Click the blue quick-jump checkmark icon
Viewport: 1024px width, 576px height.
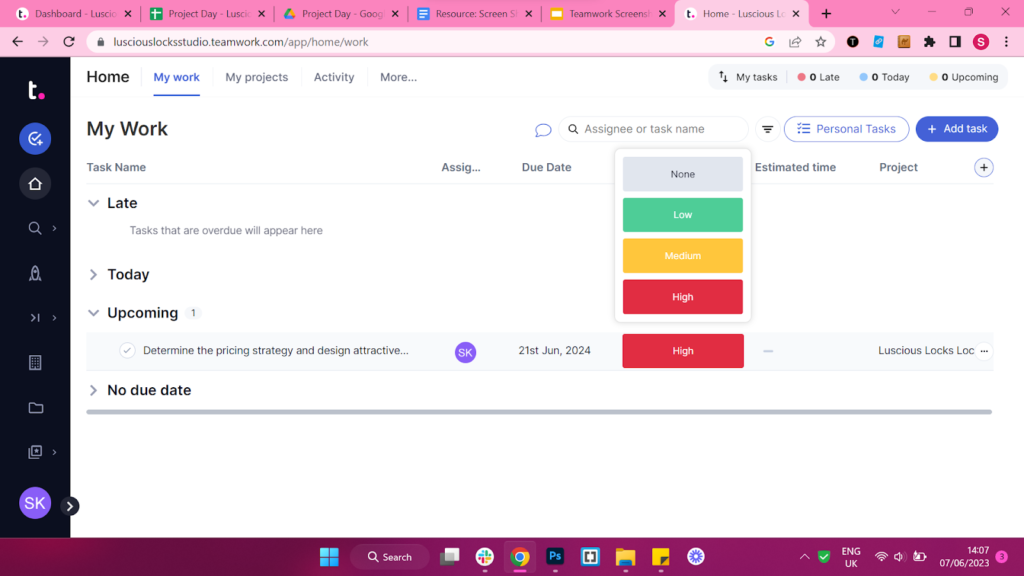35,138
